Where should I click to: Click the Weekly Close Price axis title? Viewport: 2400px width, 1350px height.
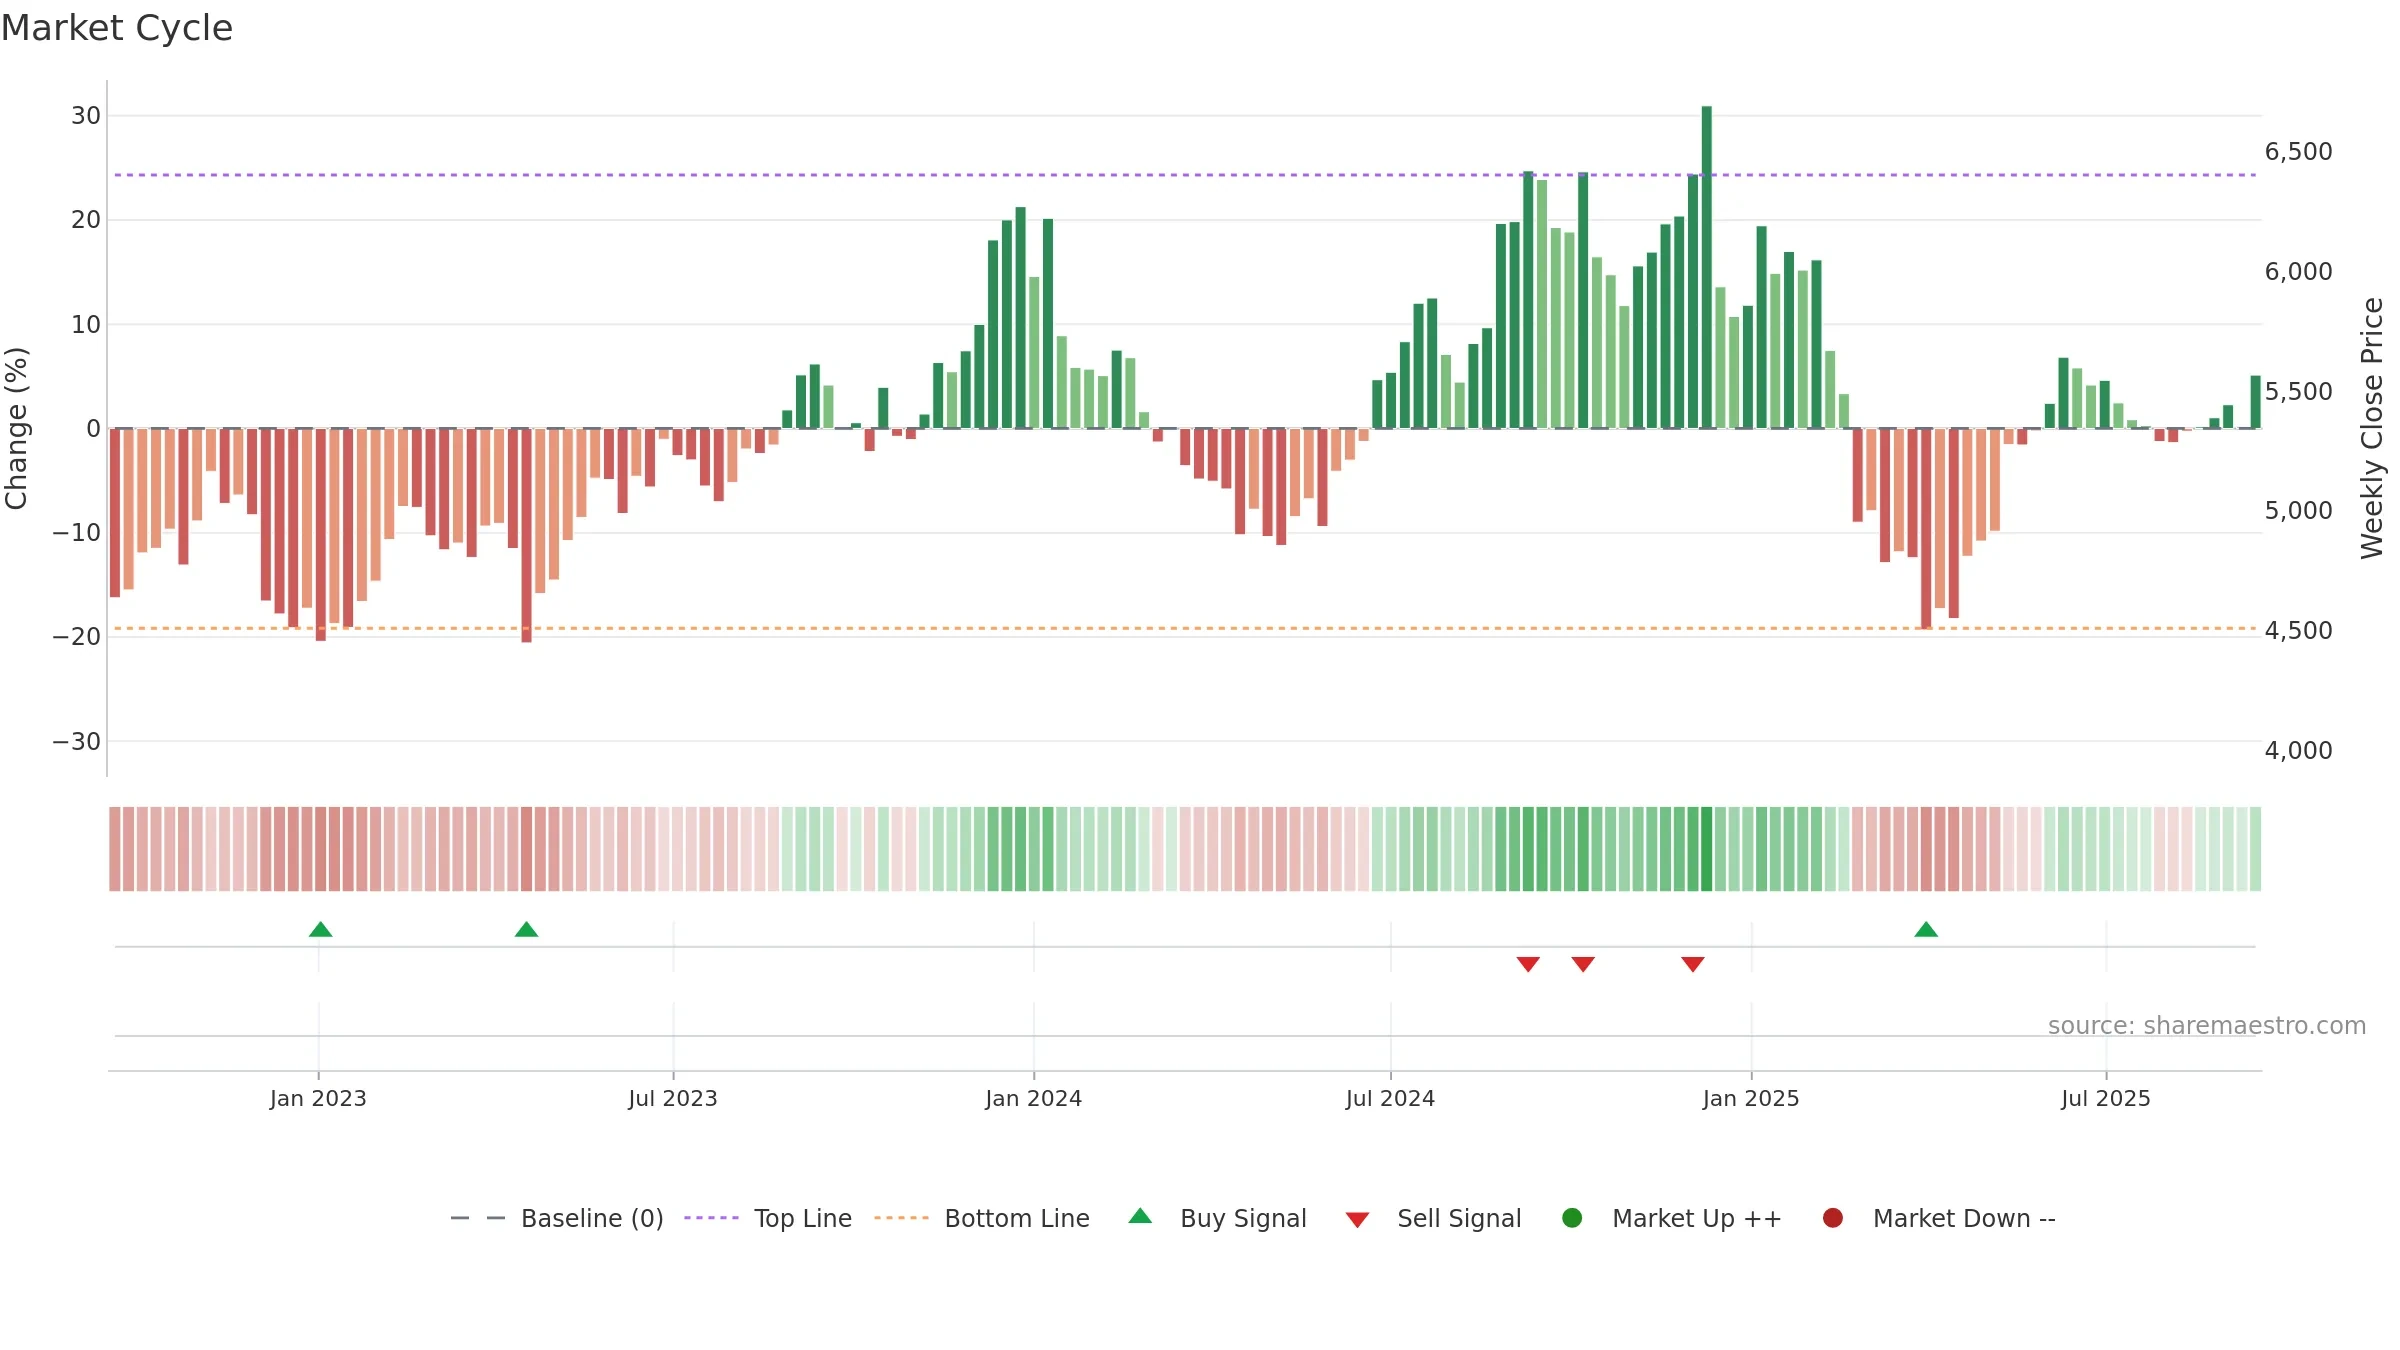(2372, 428)
